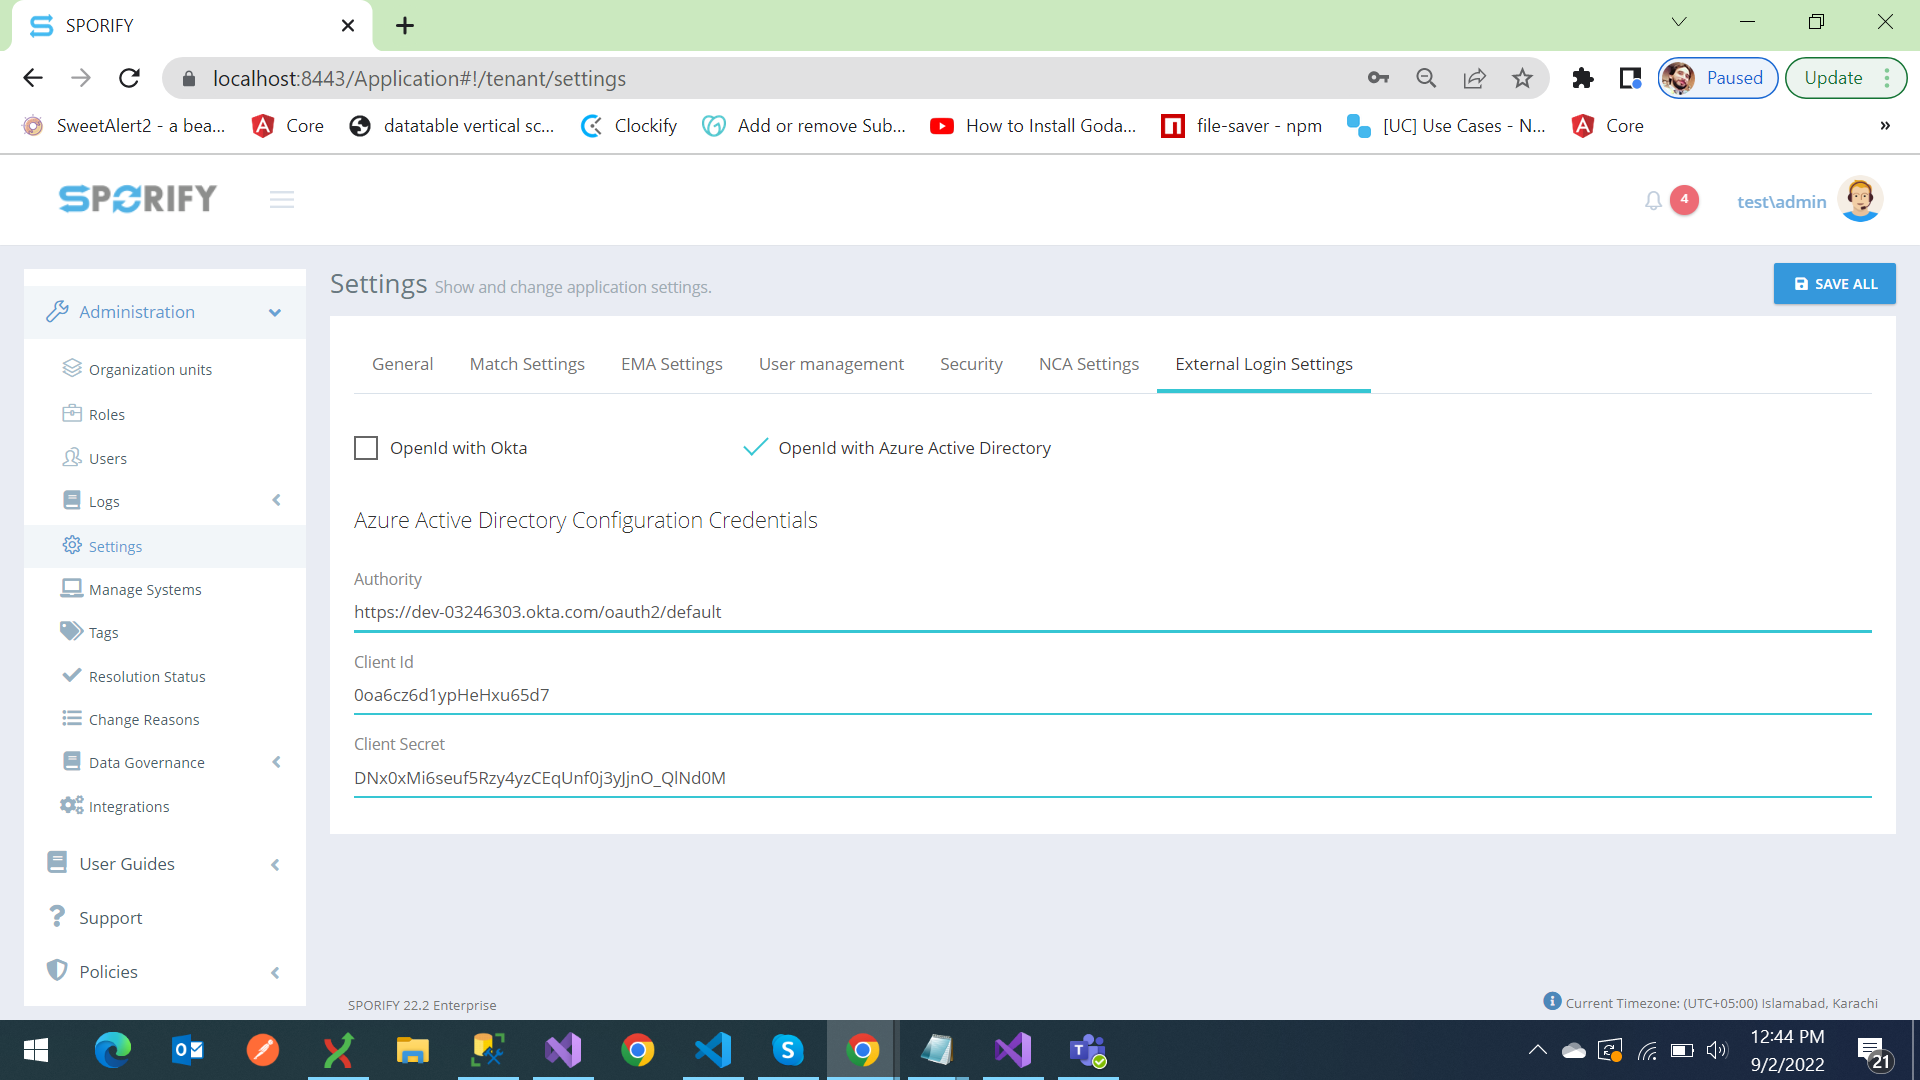Expand the Data Governance submenu
Viewport: 1920px width, 1080px height.
[276, 761]
